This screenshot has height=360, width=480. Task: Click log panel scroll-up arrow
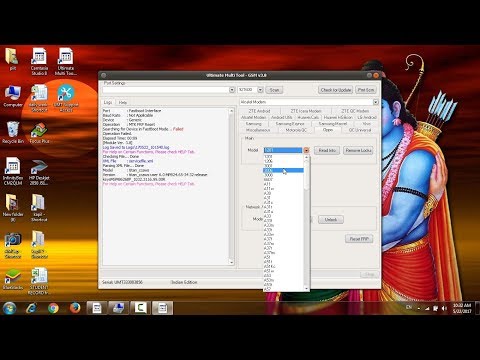click(x=232, y=111)
